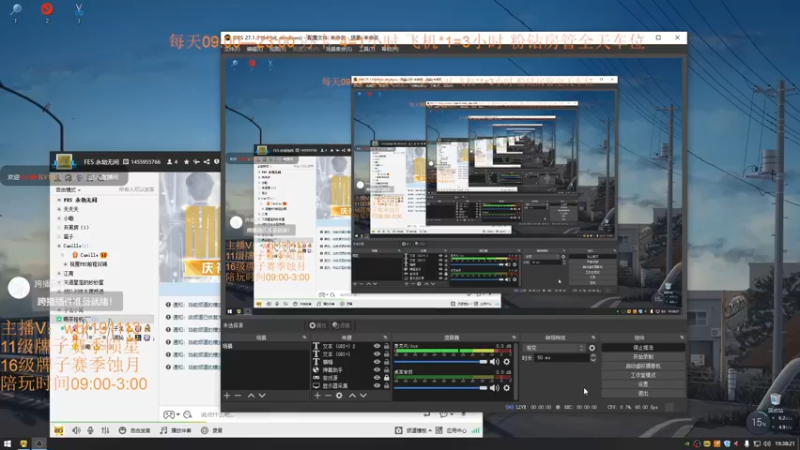The image size is (800, 450).
Task: Expand FES 永劫无间 channel tree node
Action: click(59, 200)
